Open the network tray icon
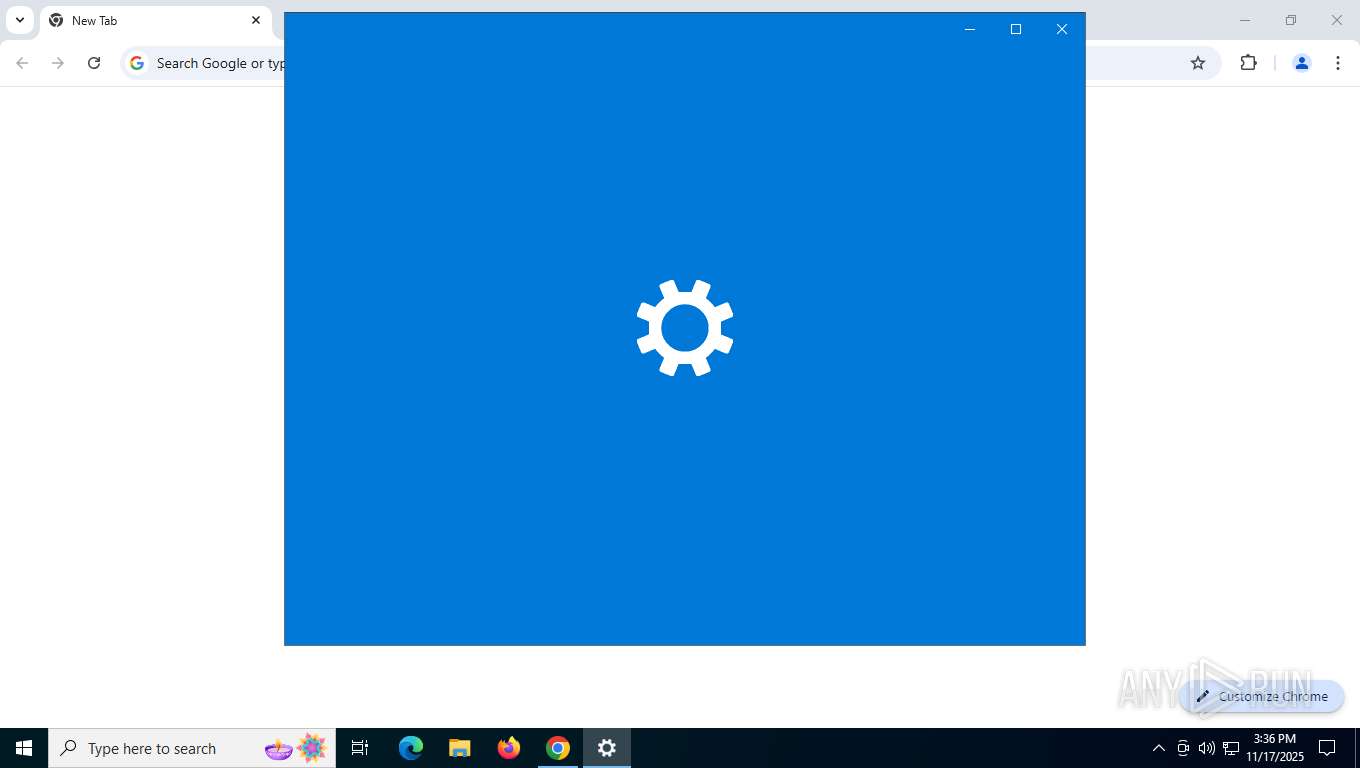Screen dimensions: 1360x768 pyautogui.click(x=1231, y=748)
